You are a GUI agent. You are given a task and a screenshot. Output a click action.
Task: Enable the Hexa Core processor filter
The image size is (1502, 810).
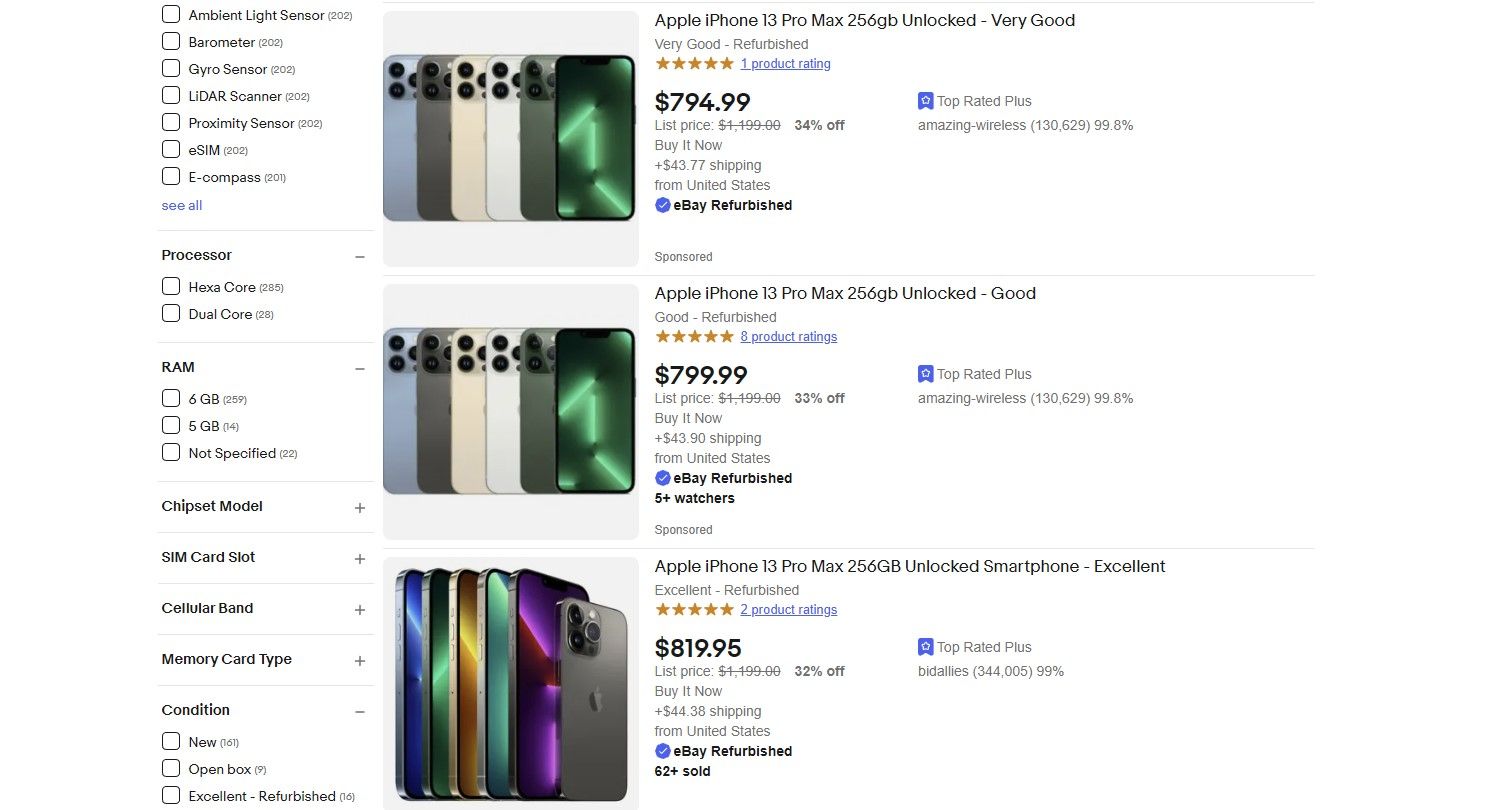tap(171, 286)
